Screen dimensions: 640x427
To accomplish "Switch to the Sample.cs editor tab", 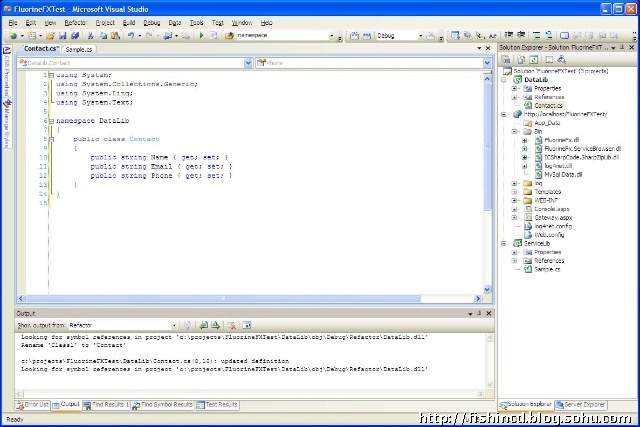I will click(x=79, y=49).
